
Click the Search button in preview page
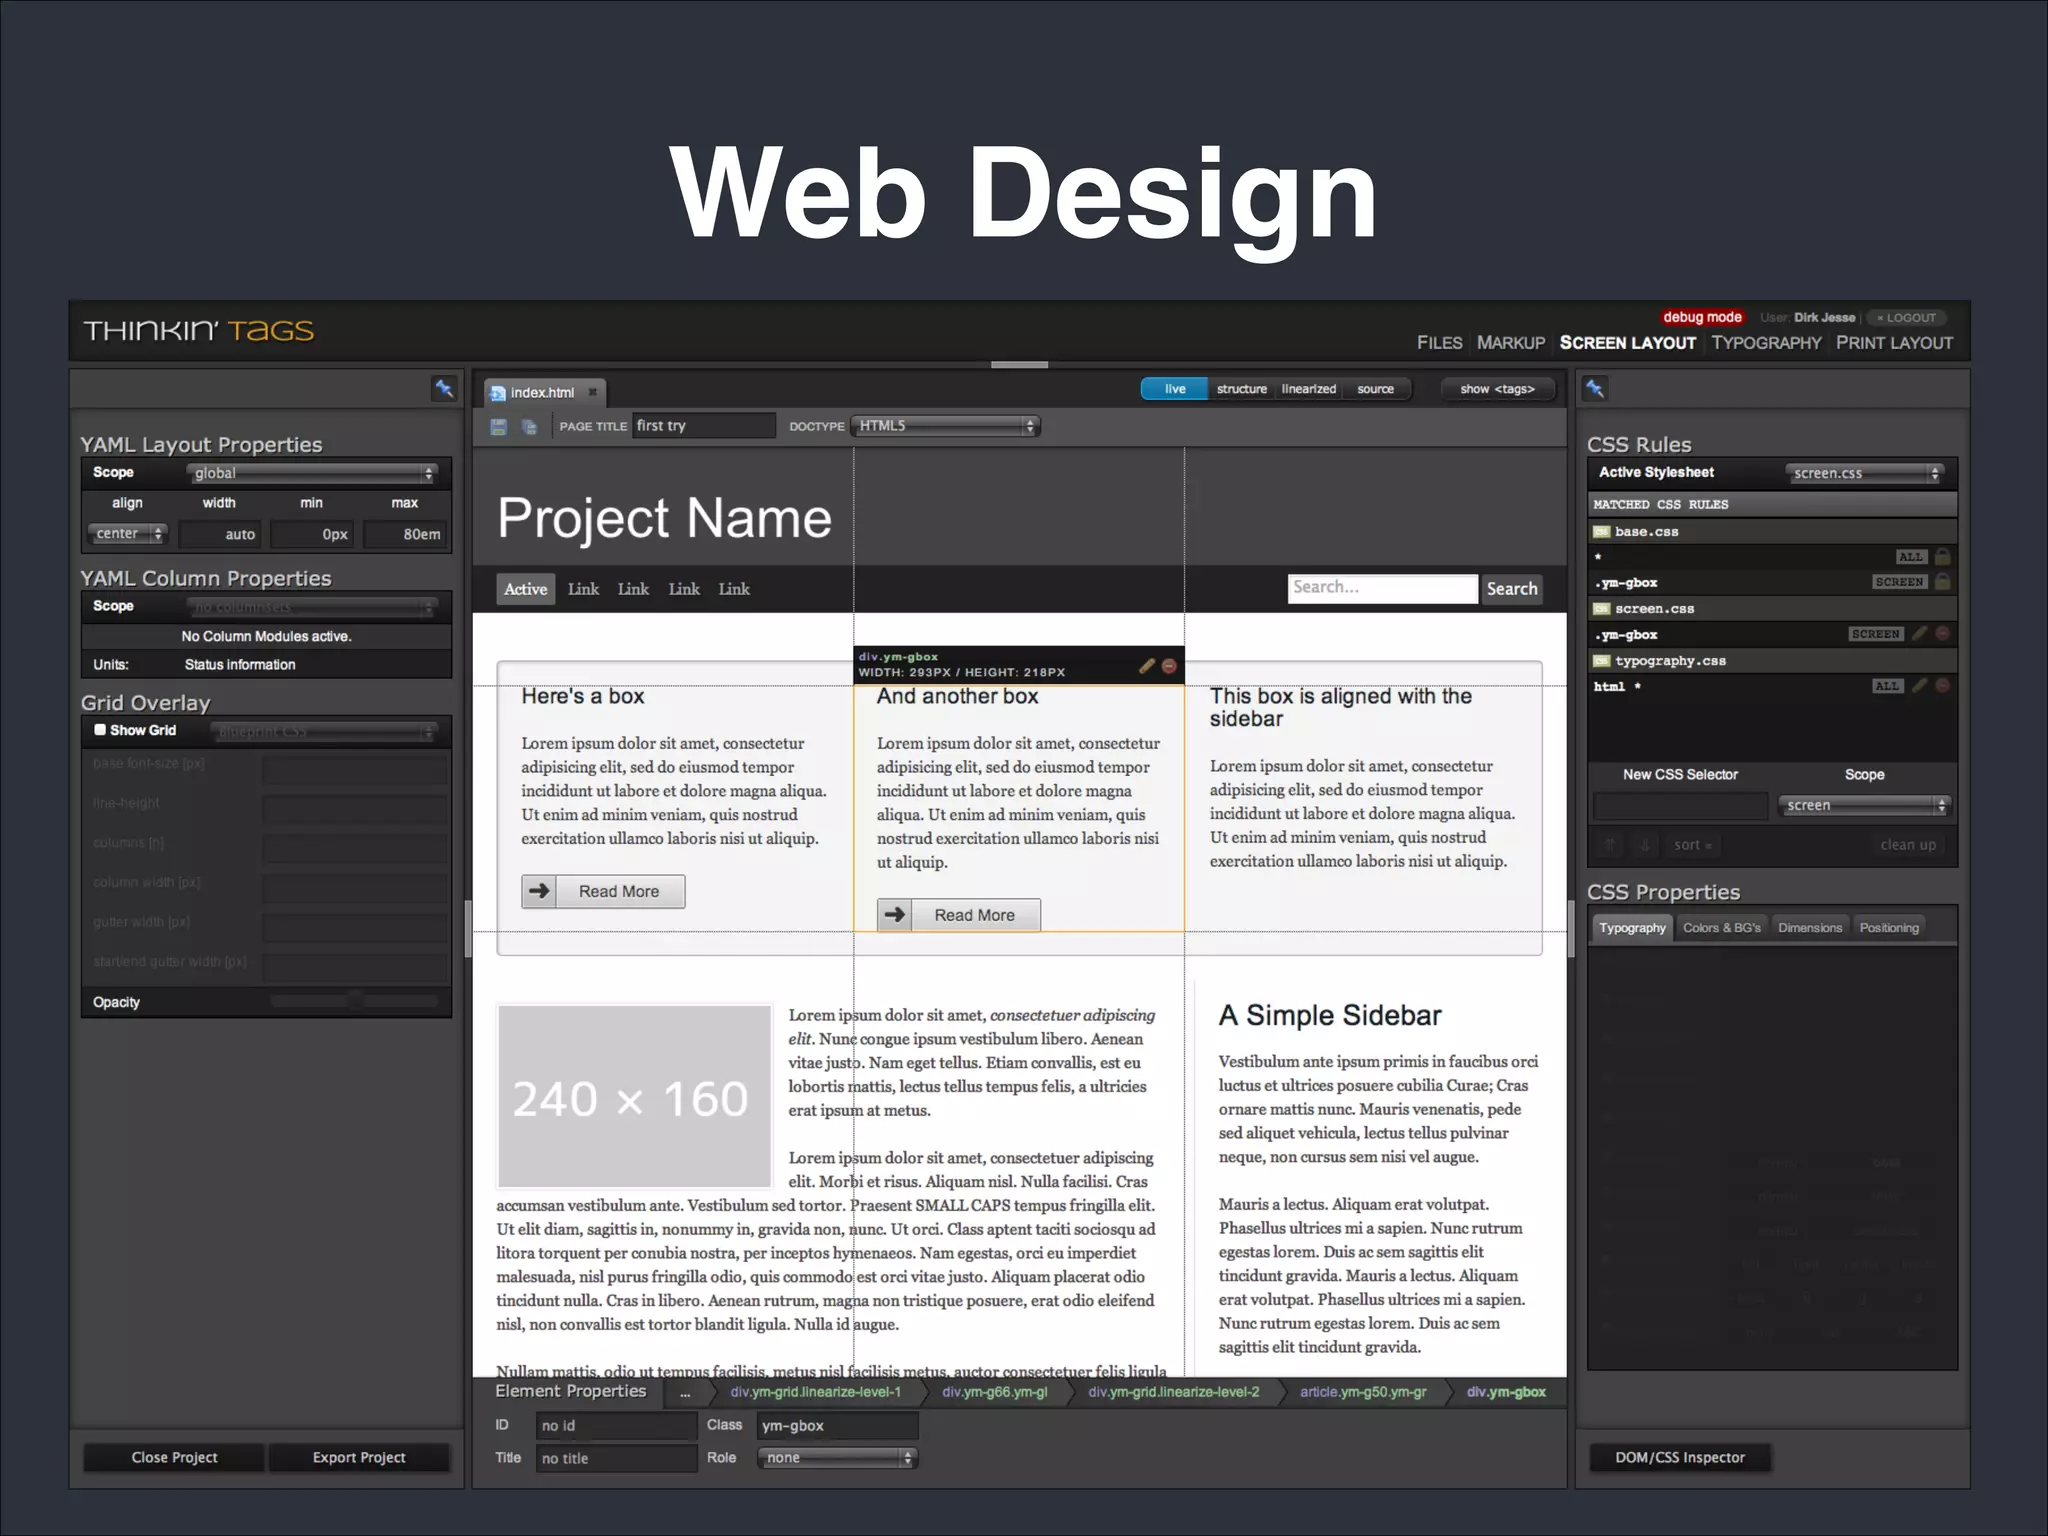click(1511, 589)
